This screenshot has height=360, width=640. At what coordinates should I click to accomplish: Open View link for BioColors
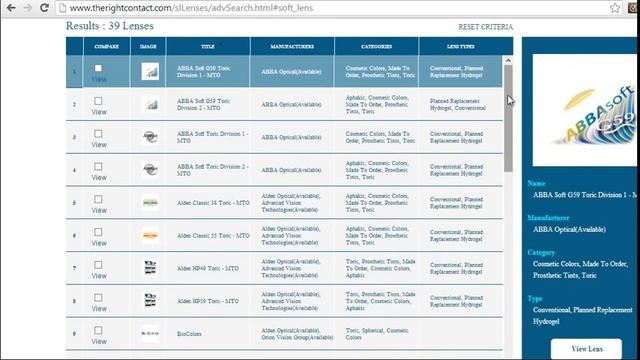pos(99,341)
